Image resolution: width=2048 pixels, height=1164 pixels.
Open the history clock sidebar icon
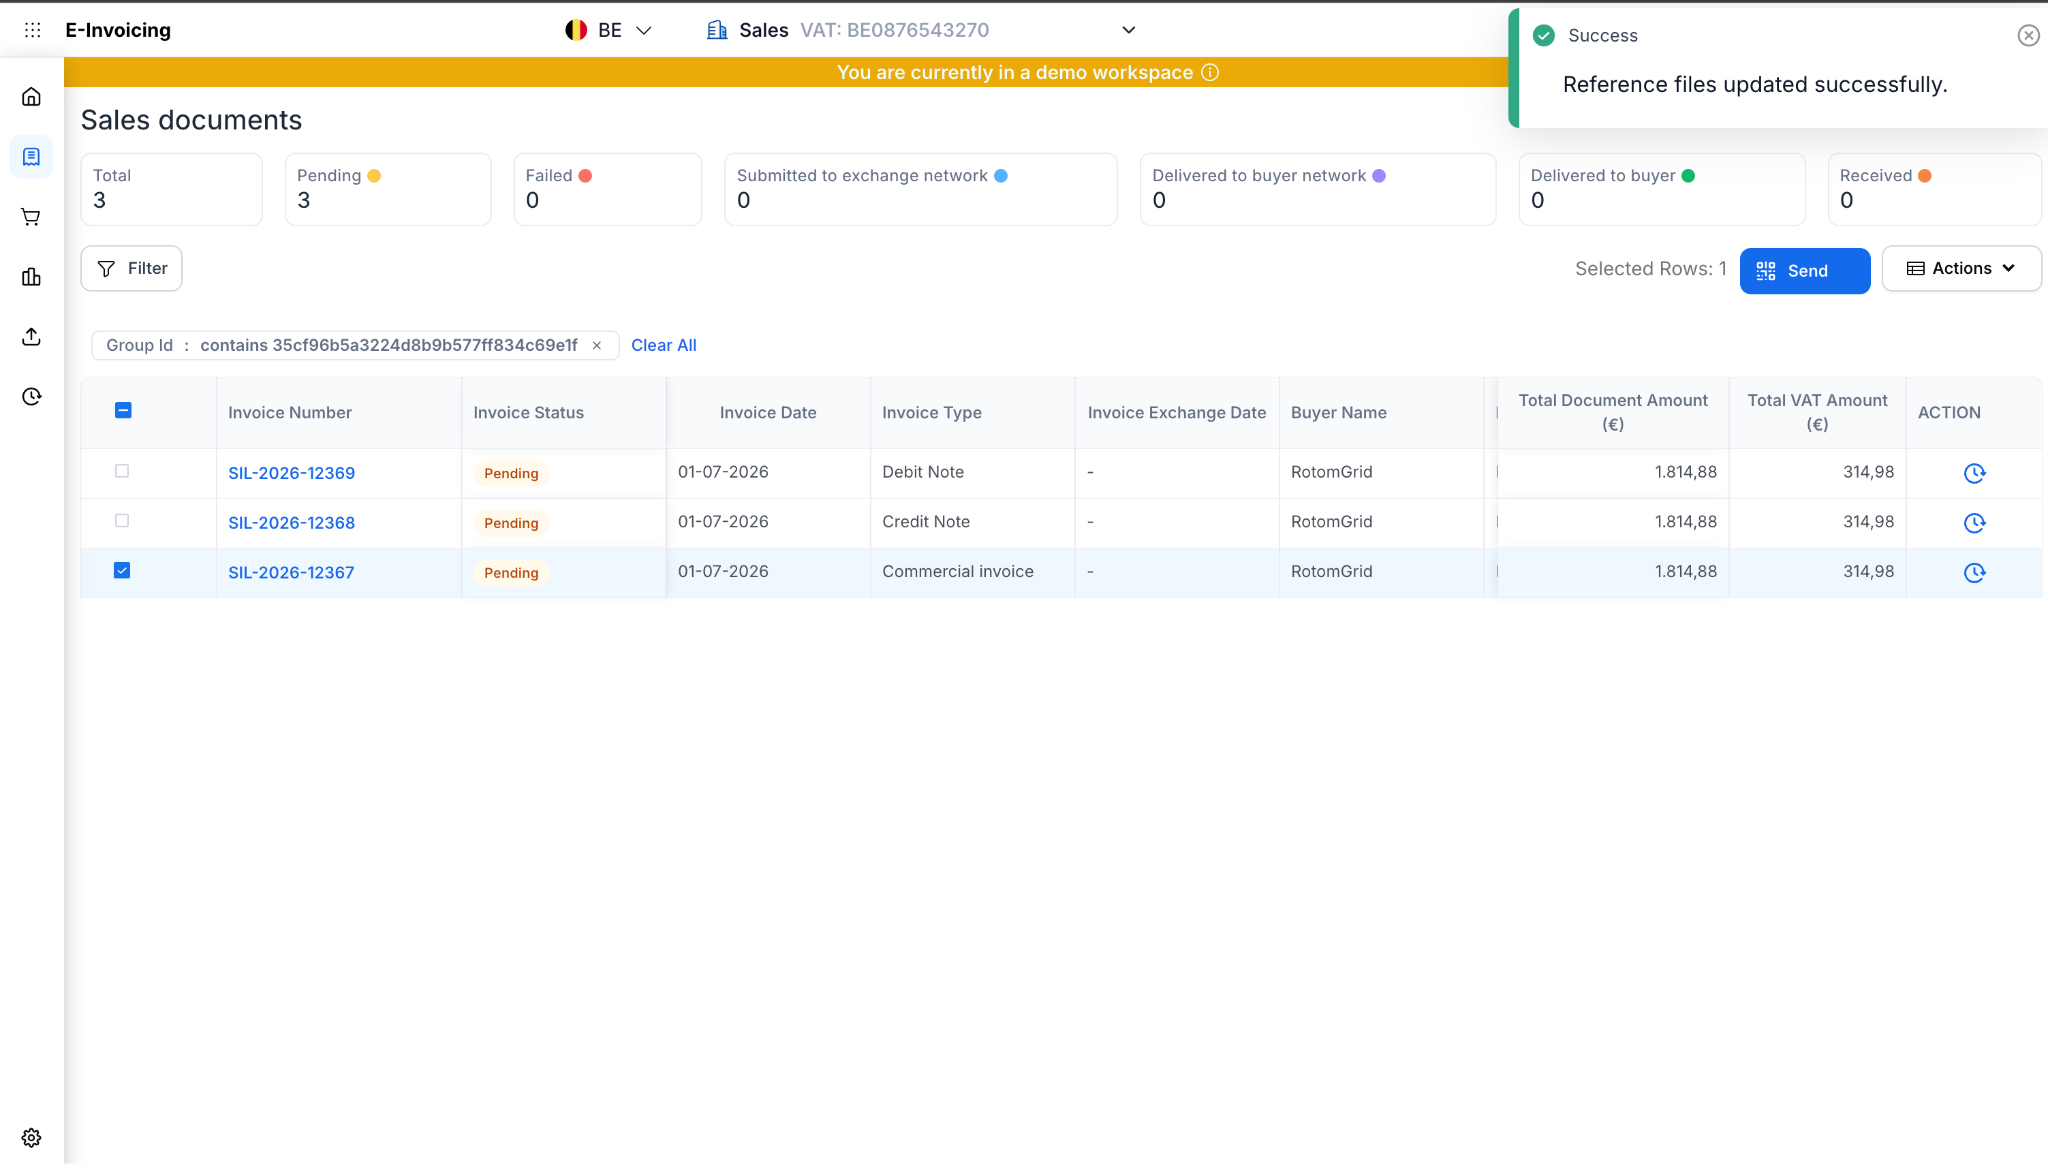tap(31, 397)
